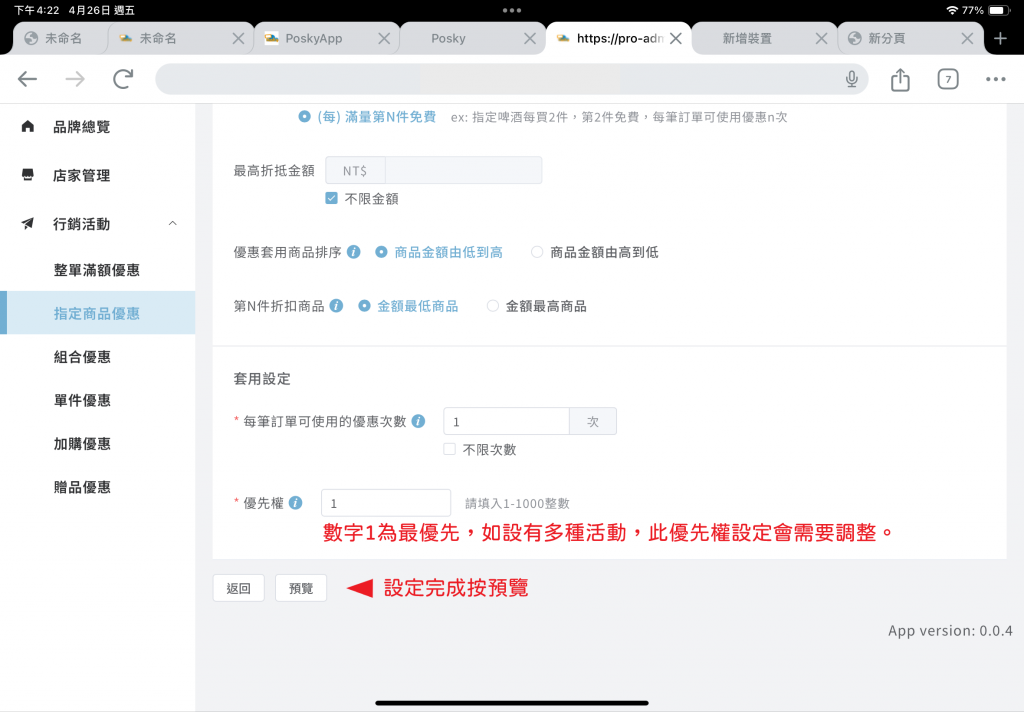Screen dimensions: 1024x712
Task: Open the browser three-dot menu
Action: (995, 79)
